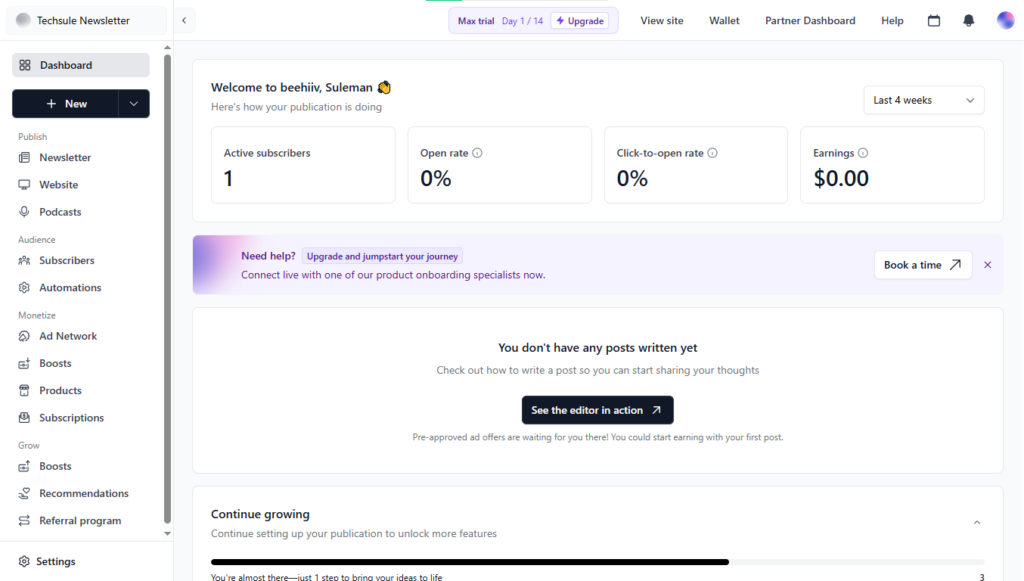1024x581 pixels.
Task: Open Boosts under Grow
Action: click(x=55, y=466)
